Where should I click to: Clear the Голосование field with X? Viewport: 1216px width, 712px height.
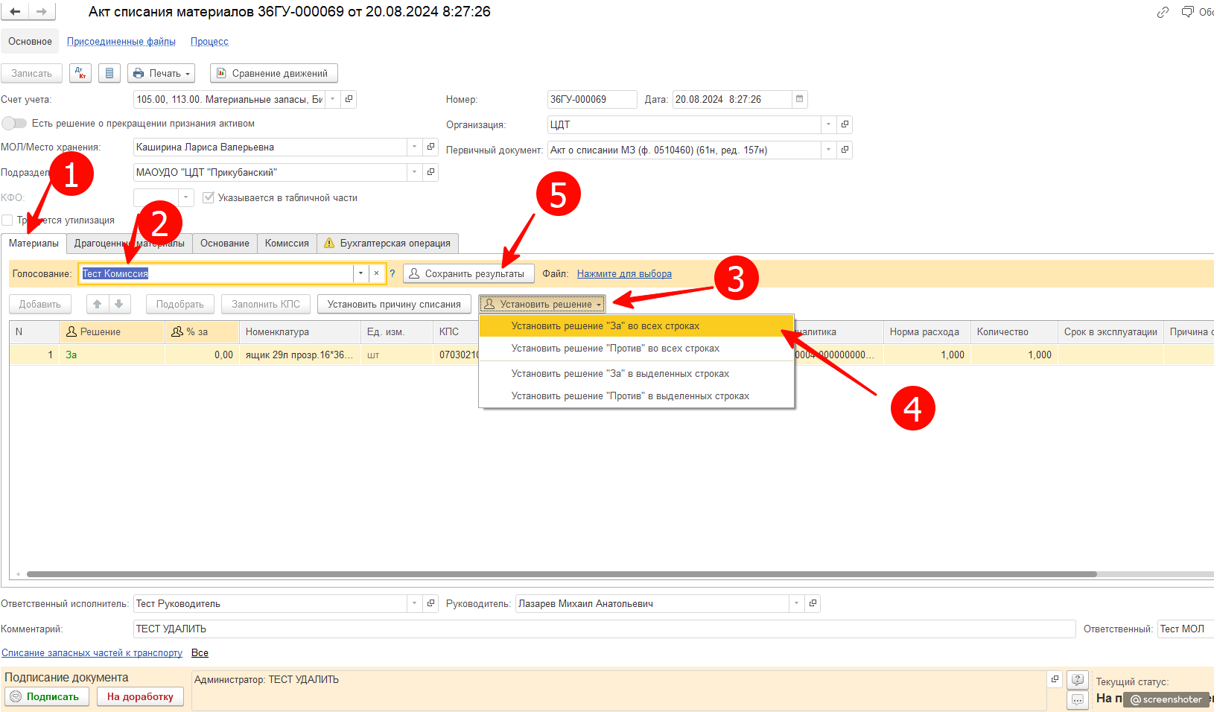(x=376, y=273)
